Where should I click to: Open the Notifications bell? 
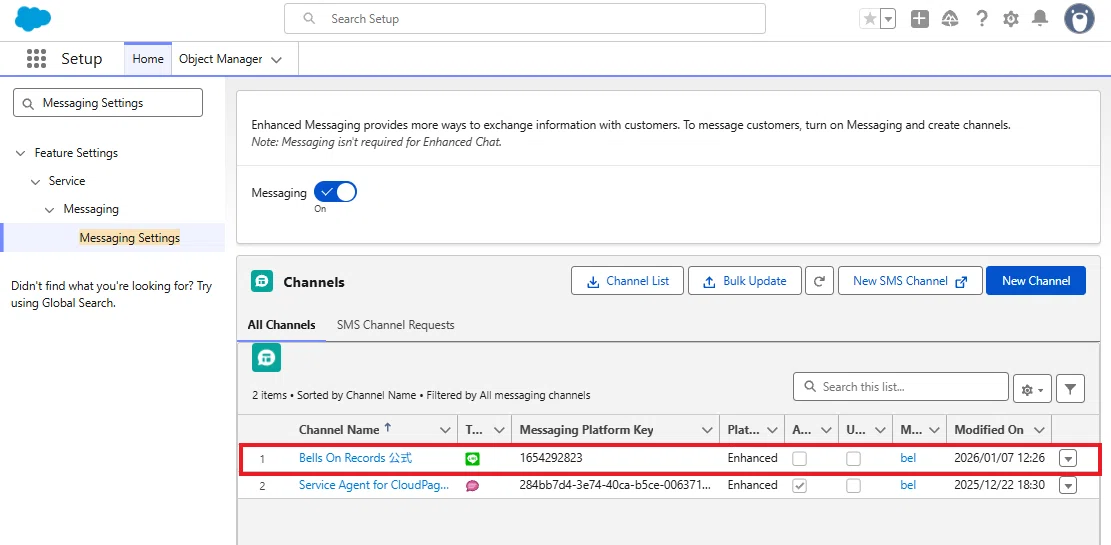tap(1039, 19)
